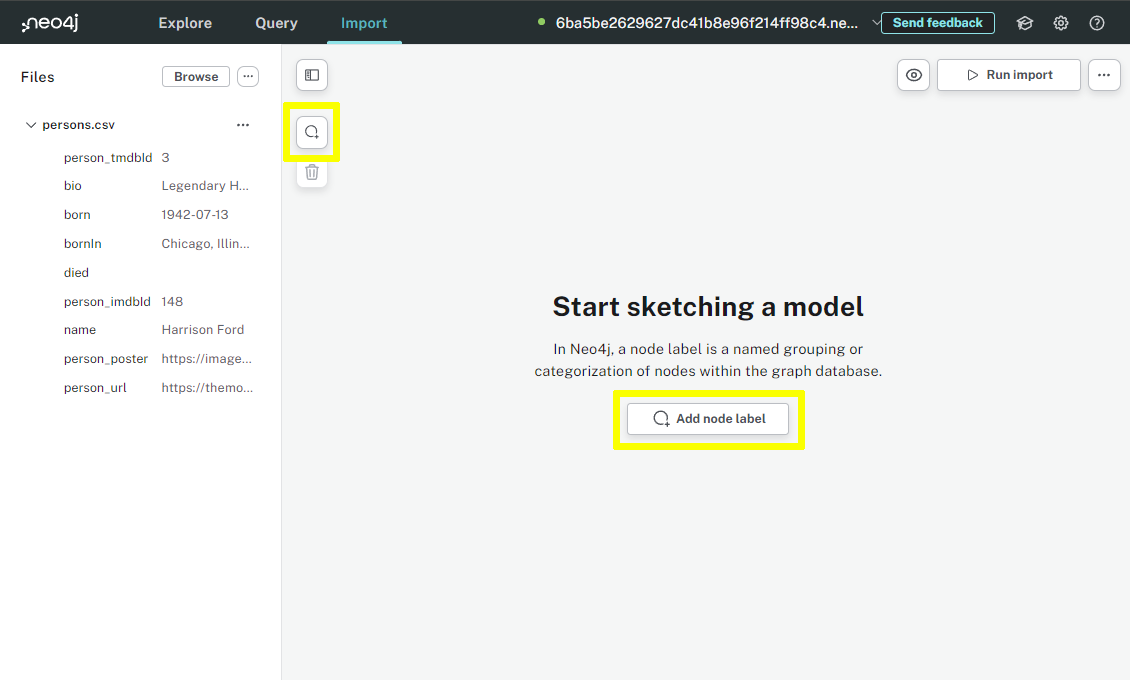The width and height of the screenshot is (1130, 680).
Task: Switch to the Query tab
Action: pyautogui.click(x=276, y=22)
